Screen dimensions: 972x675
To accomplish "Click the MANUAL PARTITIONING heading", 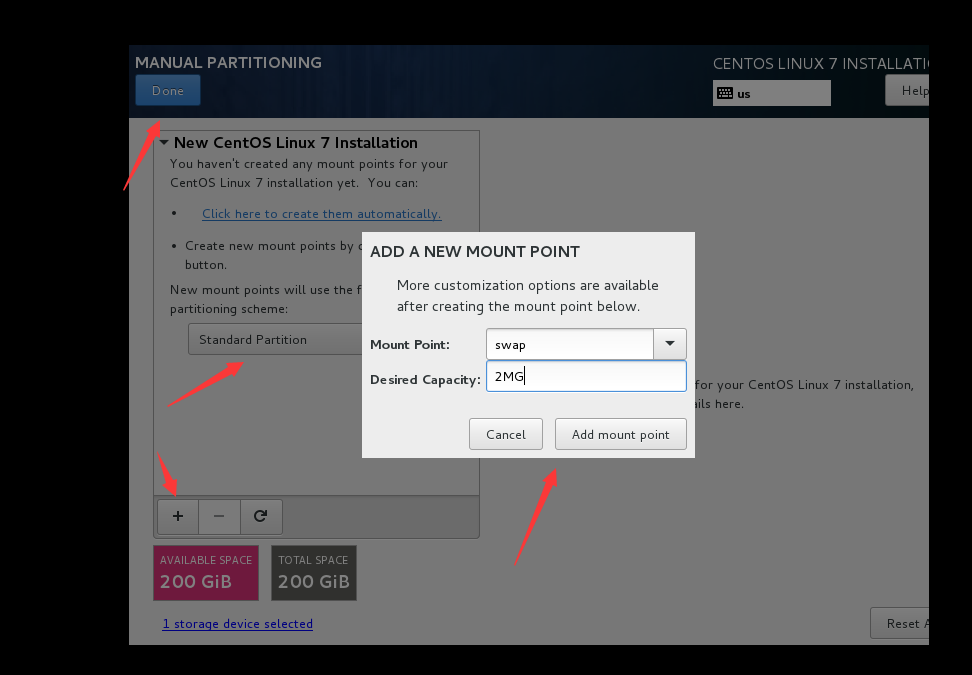I will pyautogui.click(x=228, y=63).
